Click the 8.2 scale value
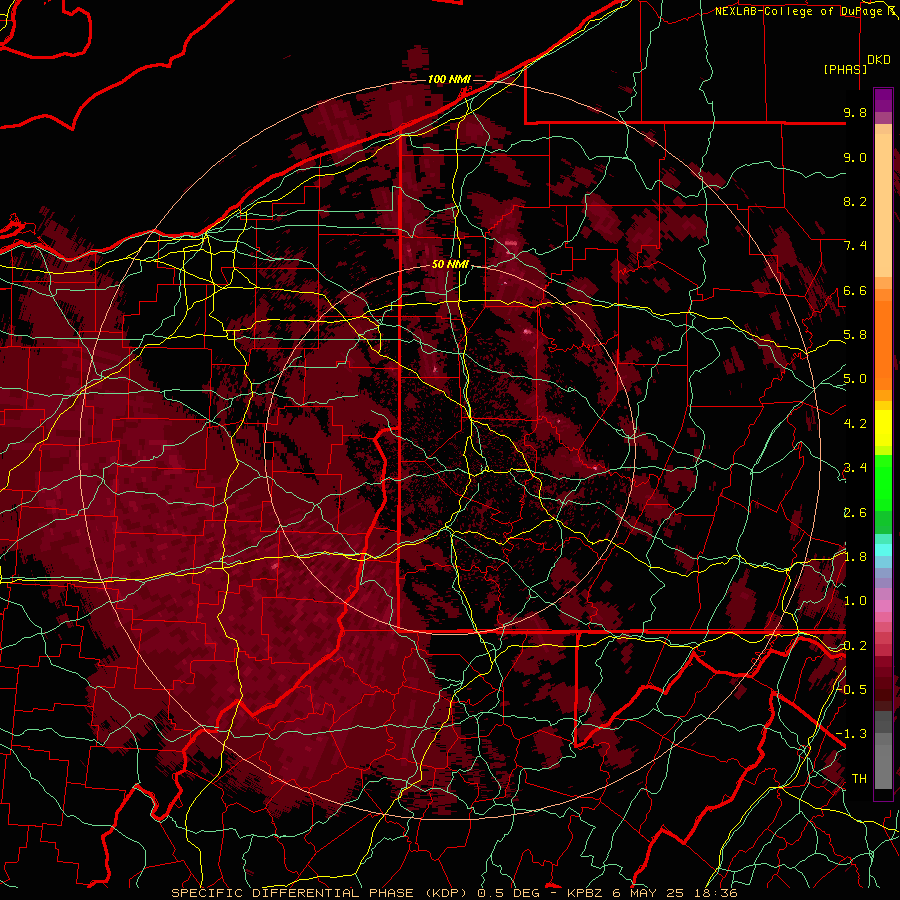Image resolution: width=900 pixels, height=900 pixels. tap(855, 201)
